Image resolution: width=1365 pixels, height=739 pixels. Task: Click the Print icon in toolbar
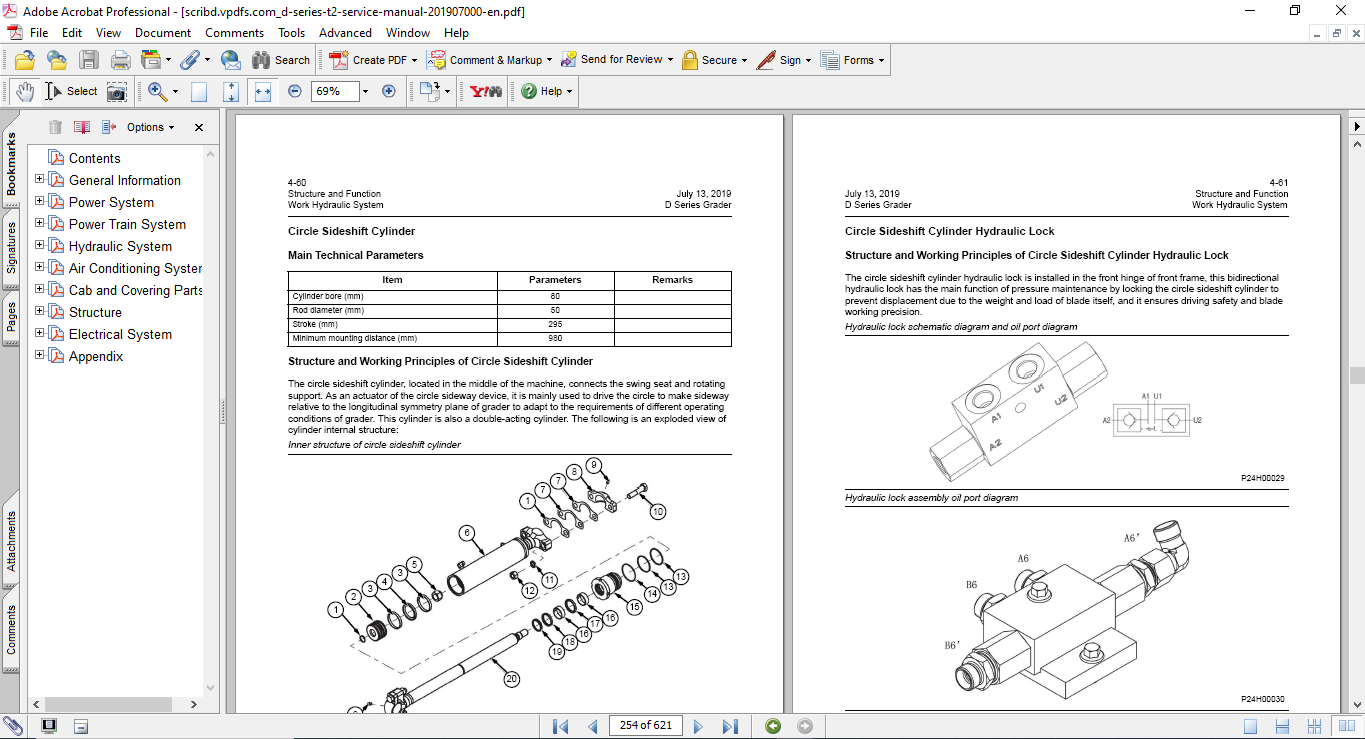[120, 60]
